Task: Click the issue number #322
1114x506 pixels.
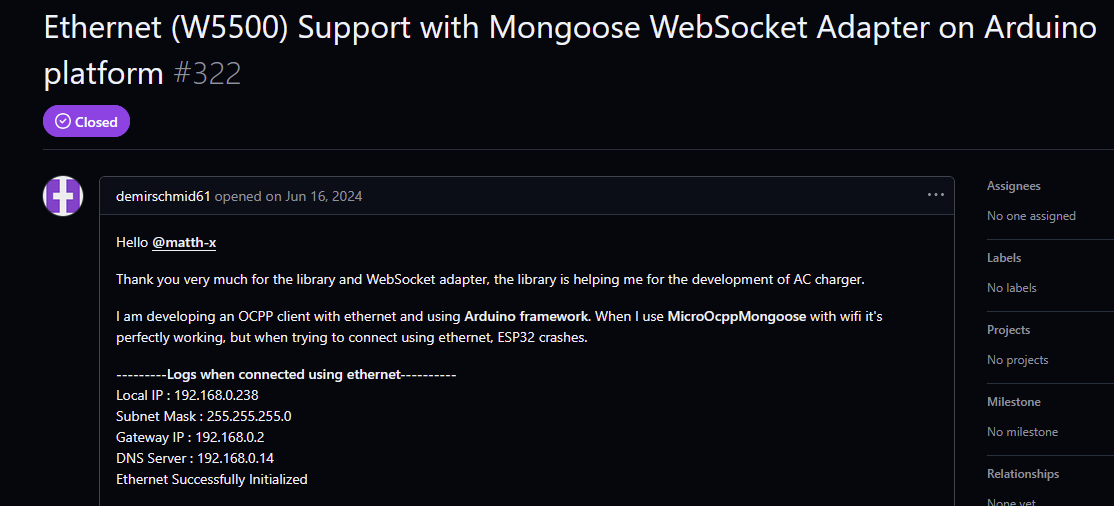Action: point(207,73)
